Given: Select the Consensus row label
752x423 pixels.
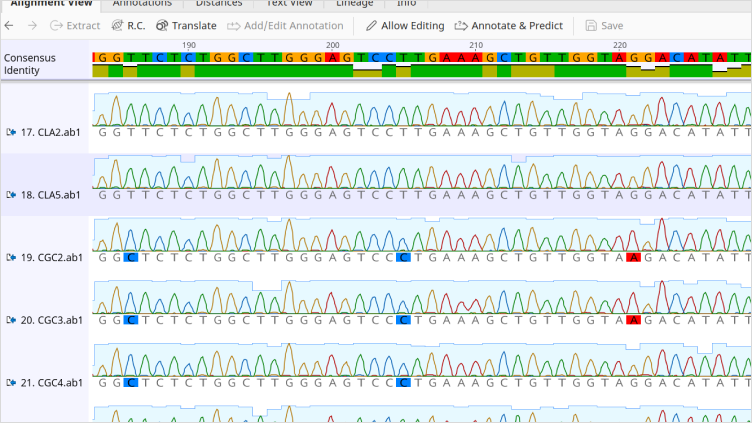Looking at the screenshot, I should (x=30, y=57).
